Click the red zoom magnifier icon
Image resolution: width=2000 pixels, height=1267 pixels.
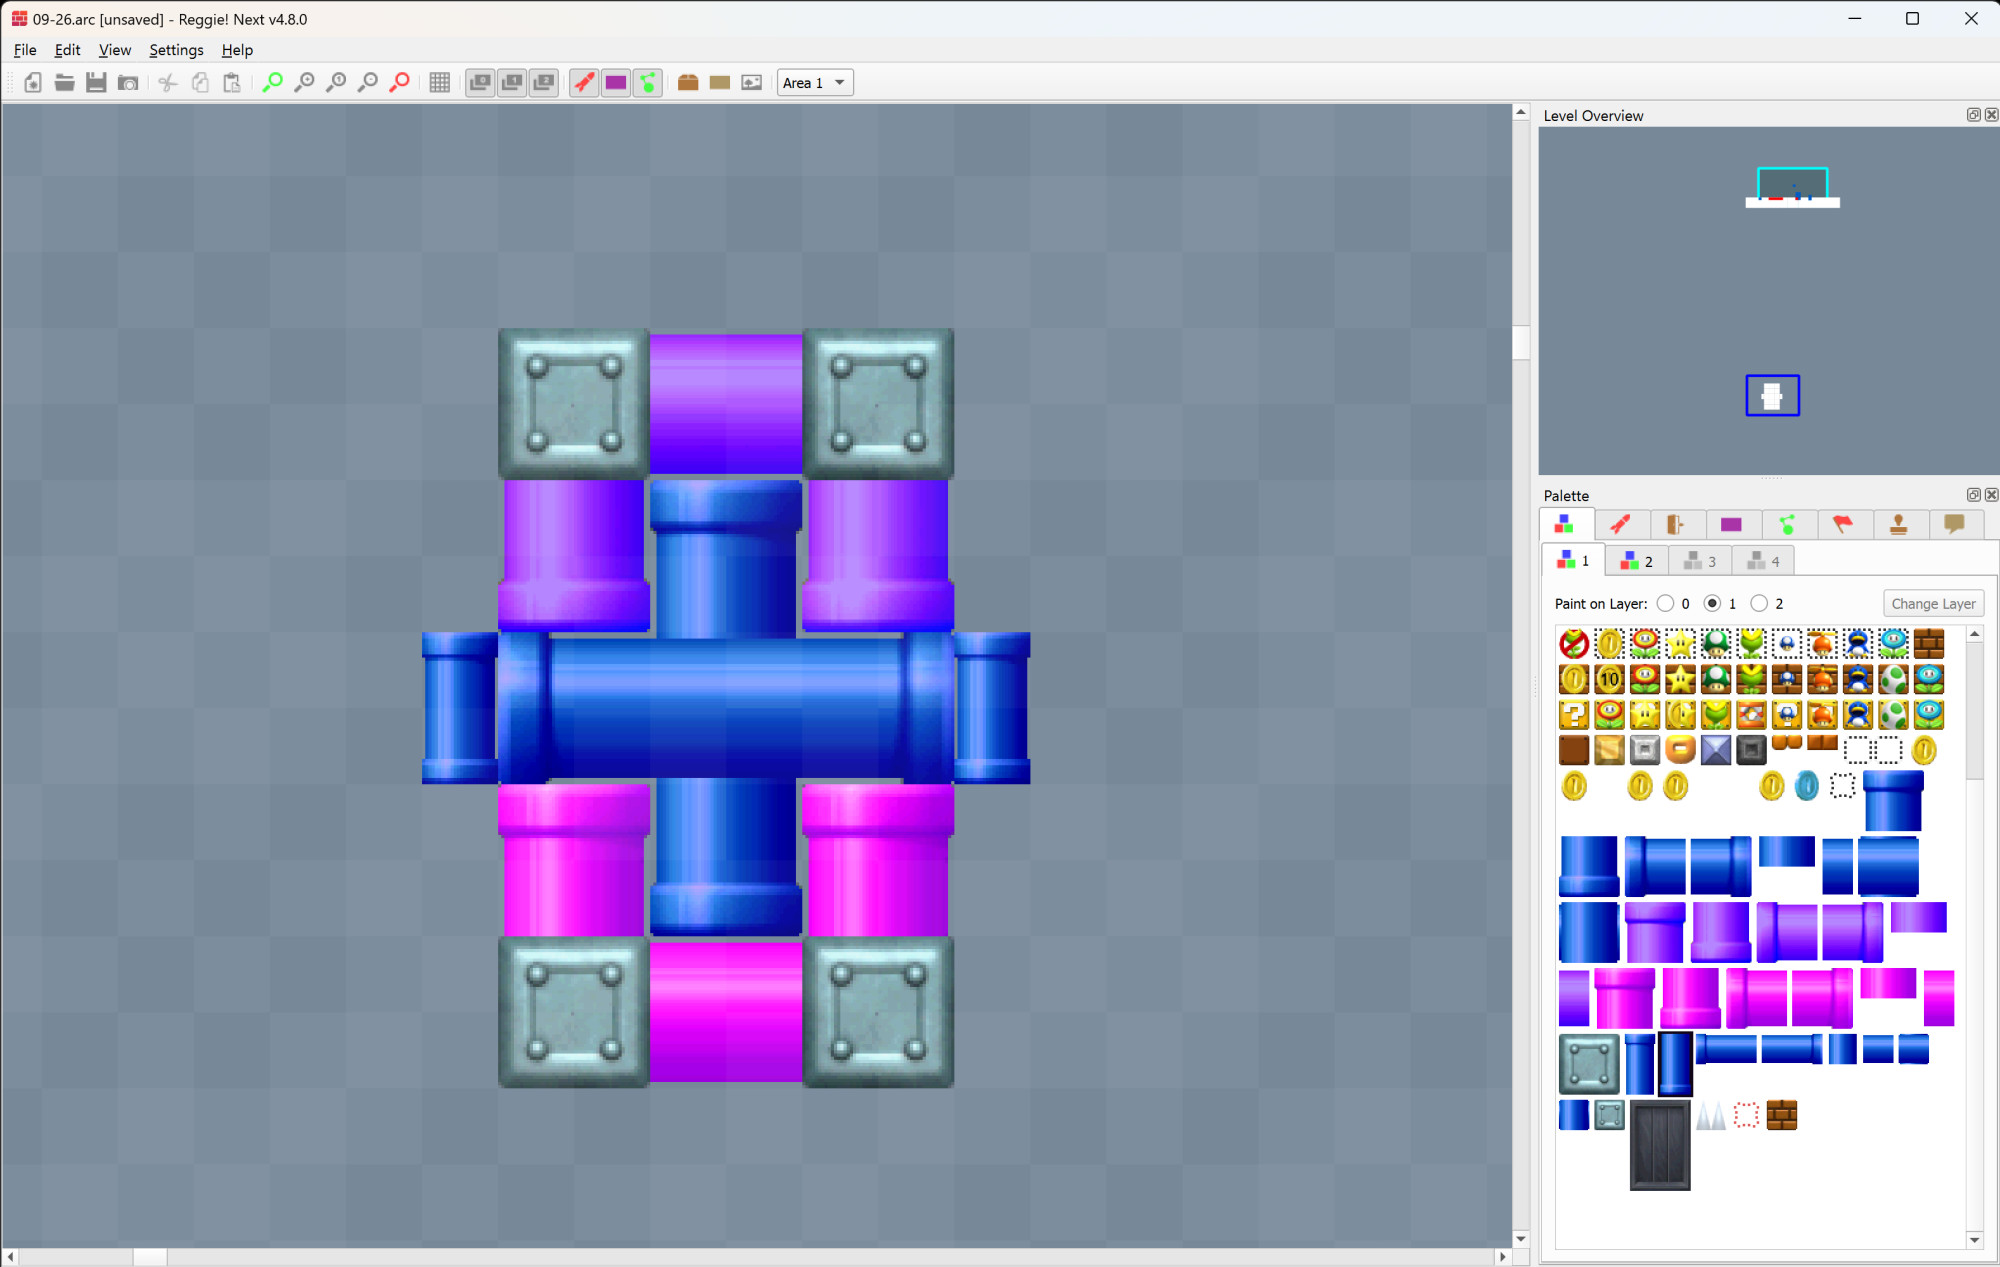(400, 83)
